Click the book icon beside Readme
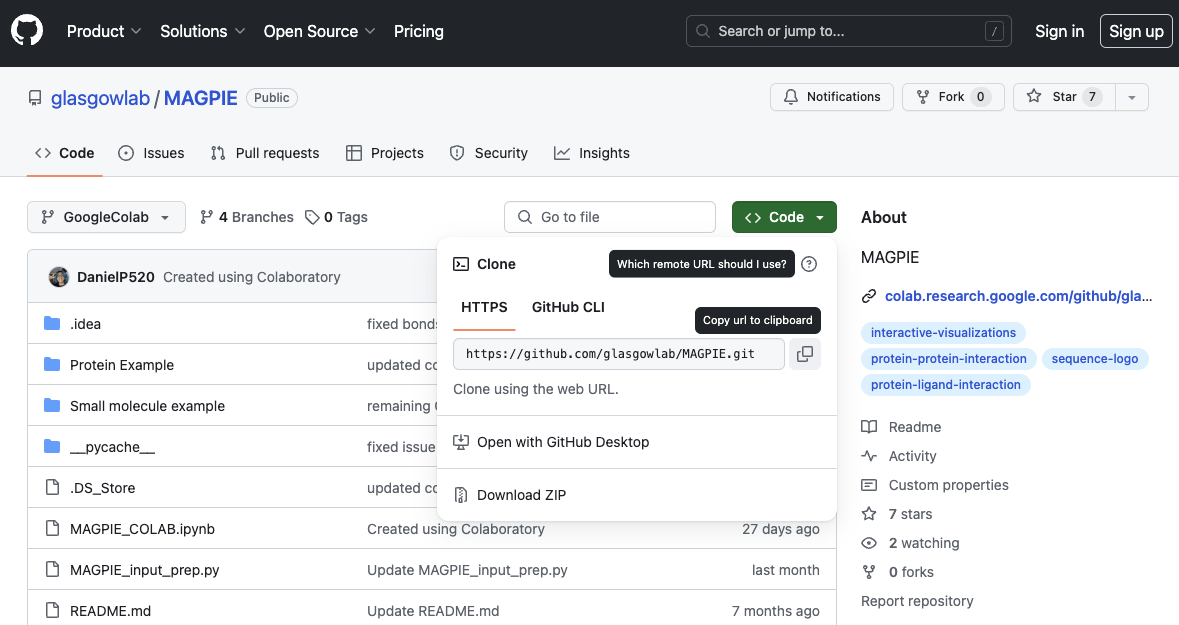Screen dimensions: 1179x625 tap(869, 426)
